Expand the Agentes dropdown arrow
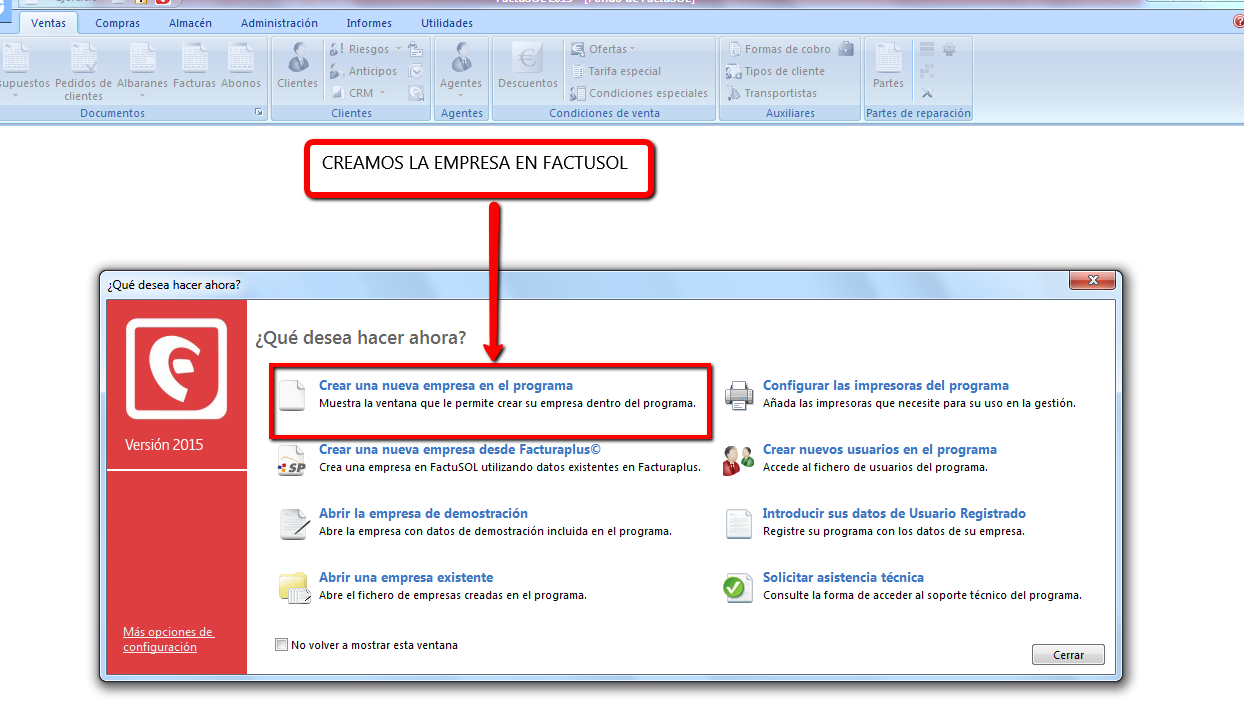 (x=461, y=96)
